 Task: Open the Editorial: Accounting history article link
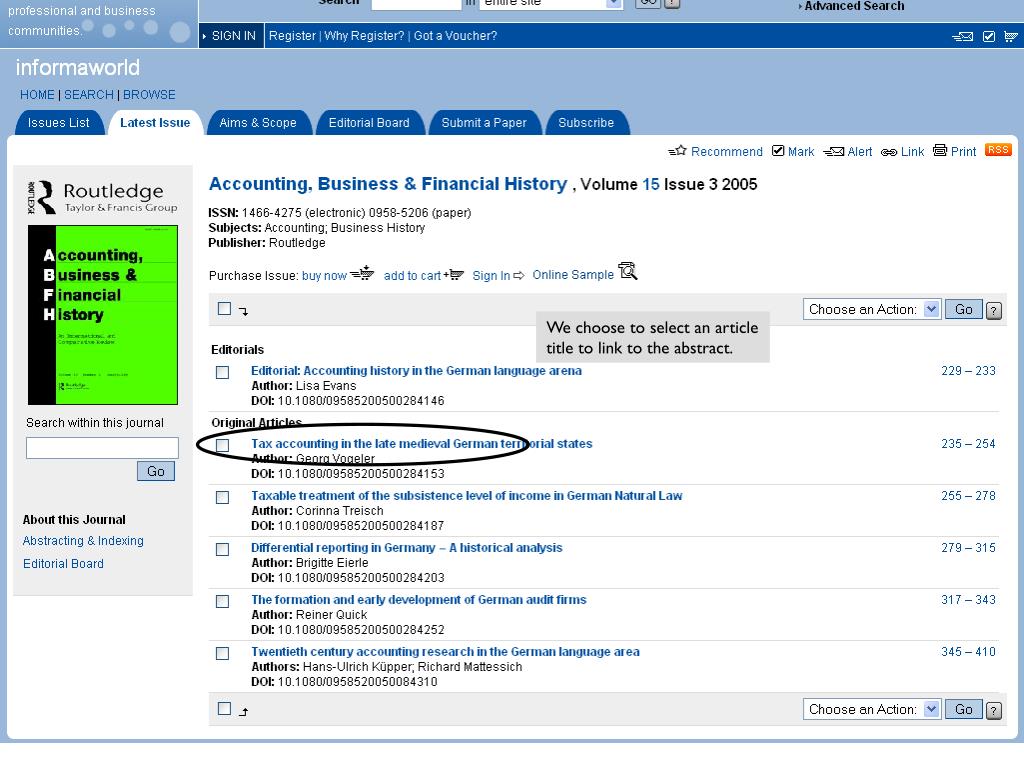[417, 370]
